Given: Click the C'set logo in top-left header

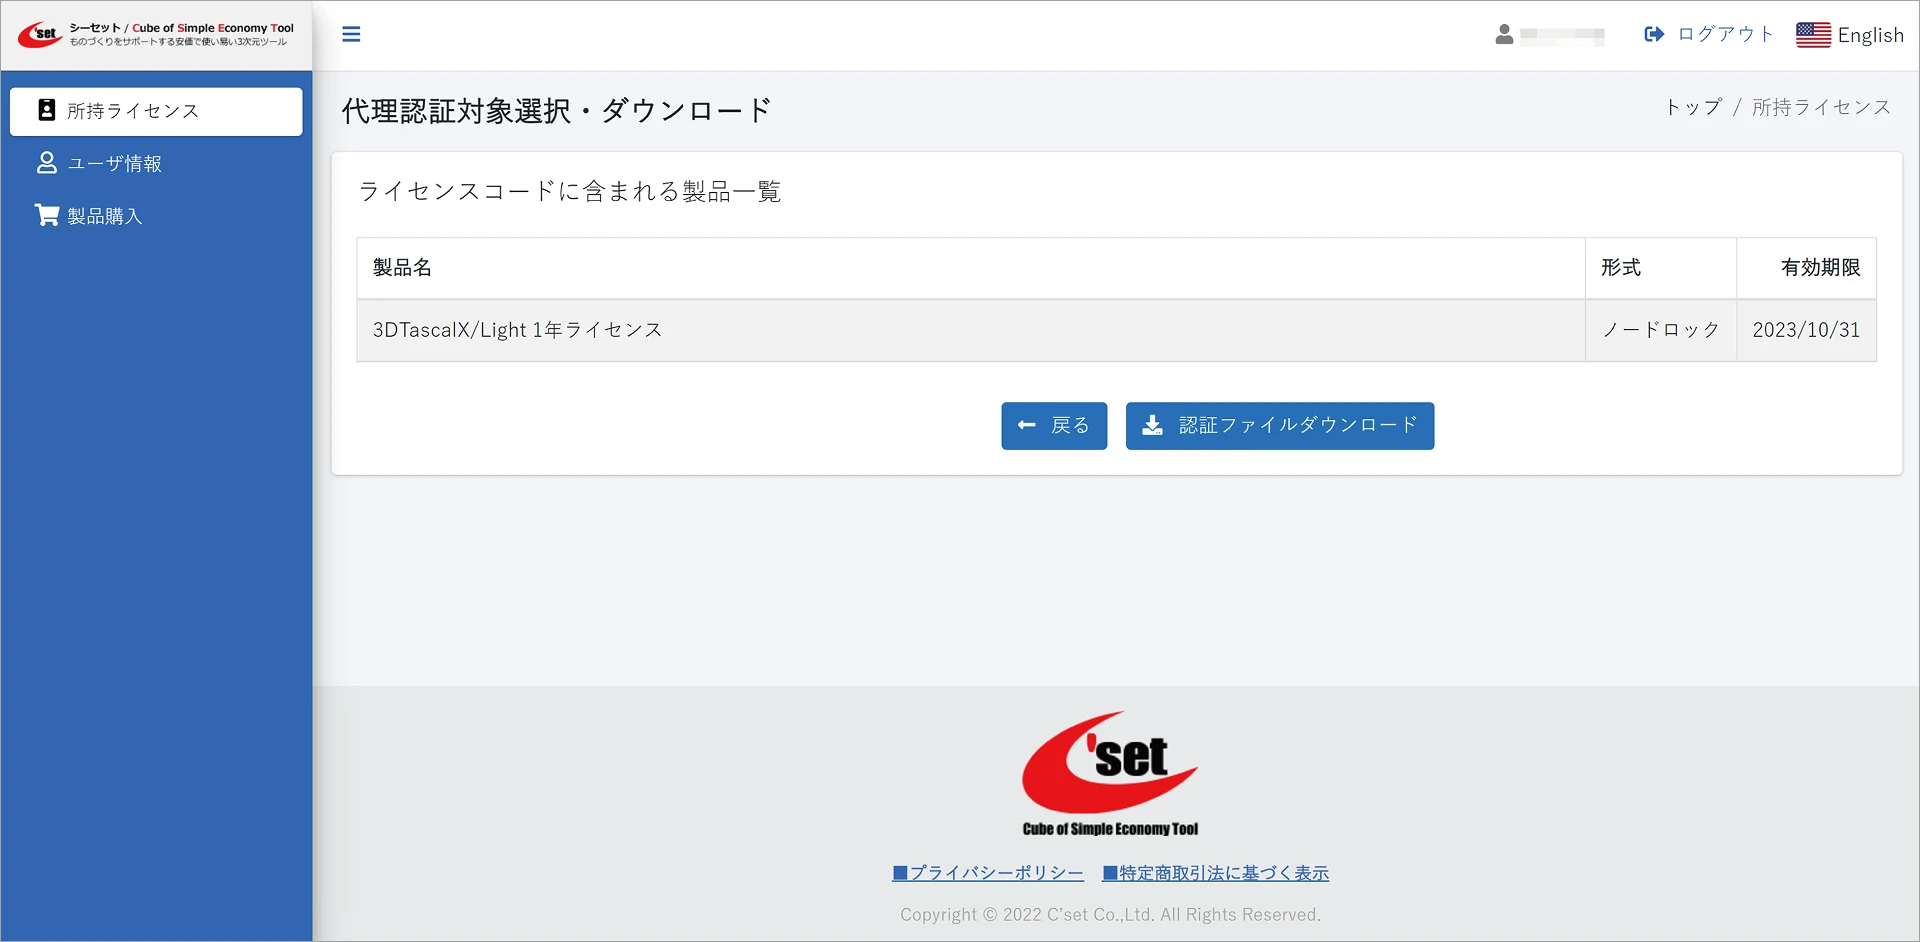Looking at the screenshot, I should pyautogui.click(x=40, y=35).
